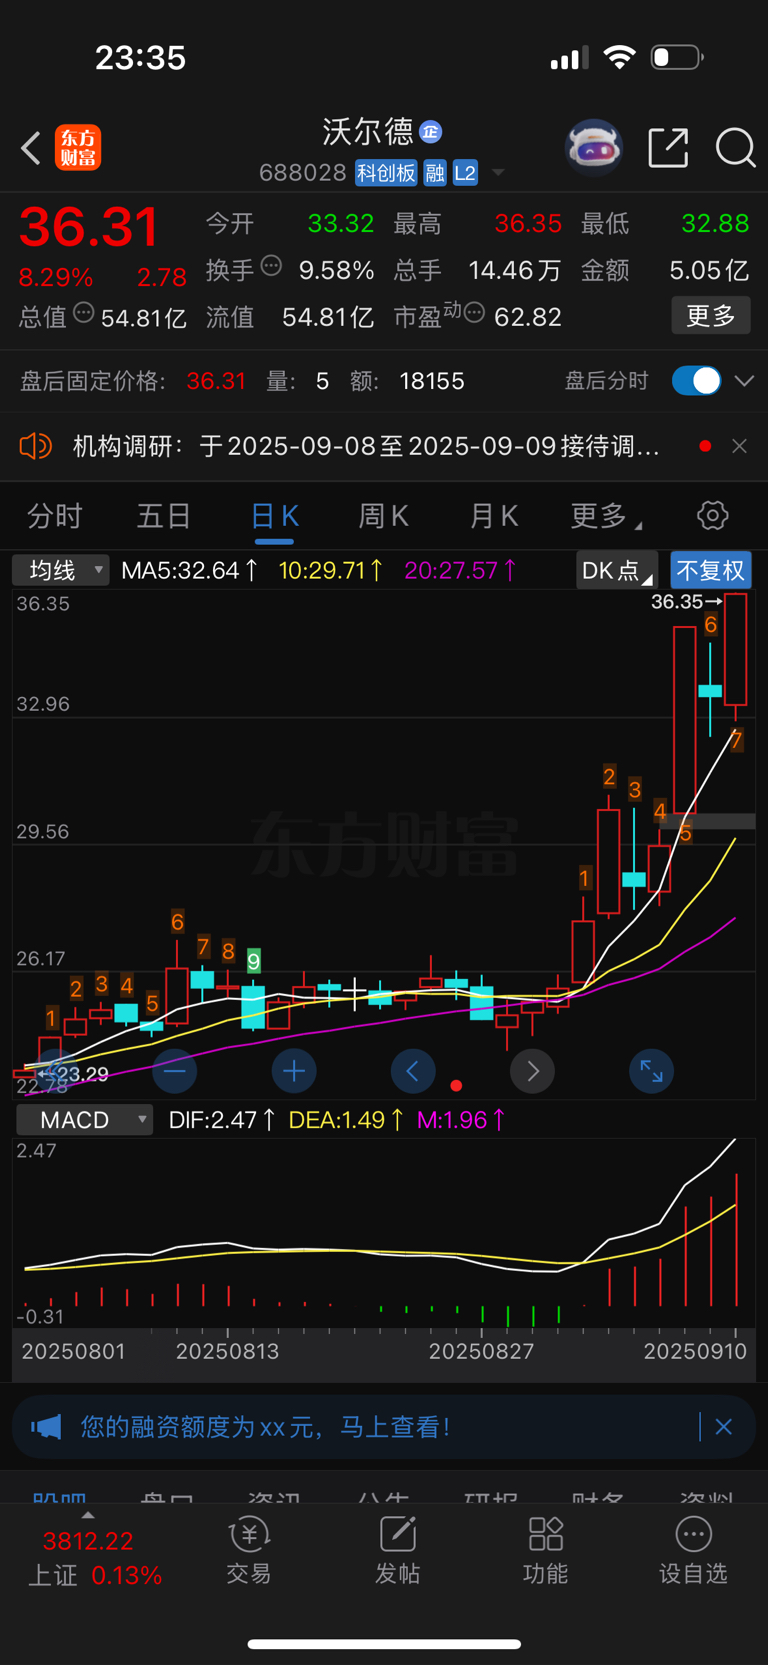
Task: Tap the speaker announcement icon
Action: (36, 446)
